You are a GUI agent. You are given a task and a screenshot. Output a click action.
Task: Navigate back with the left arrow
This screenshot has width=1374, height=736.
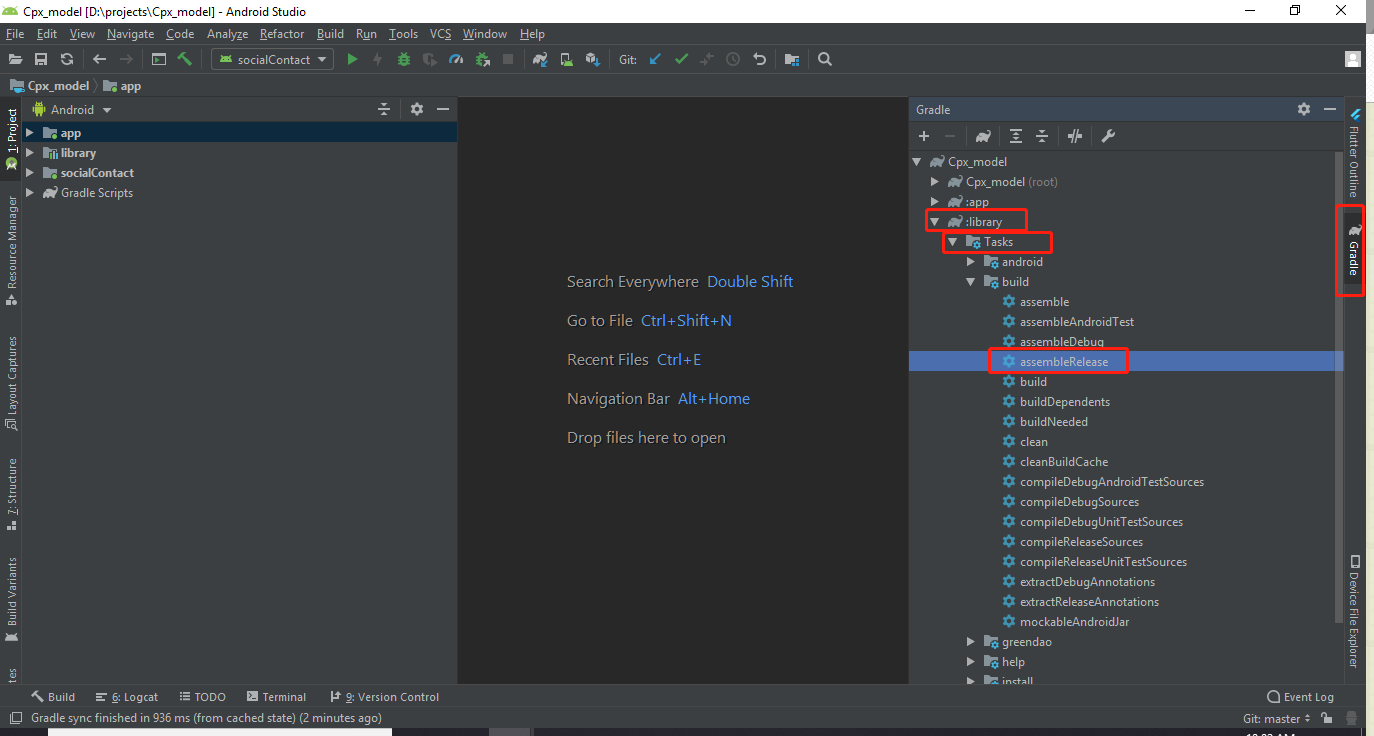pyautogui.click(x=99, y=59)
